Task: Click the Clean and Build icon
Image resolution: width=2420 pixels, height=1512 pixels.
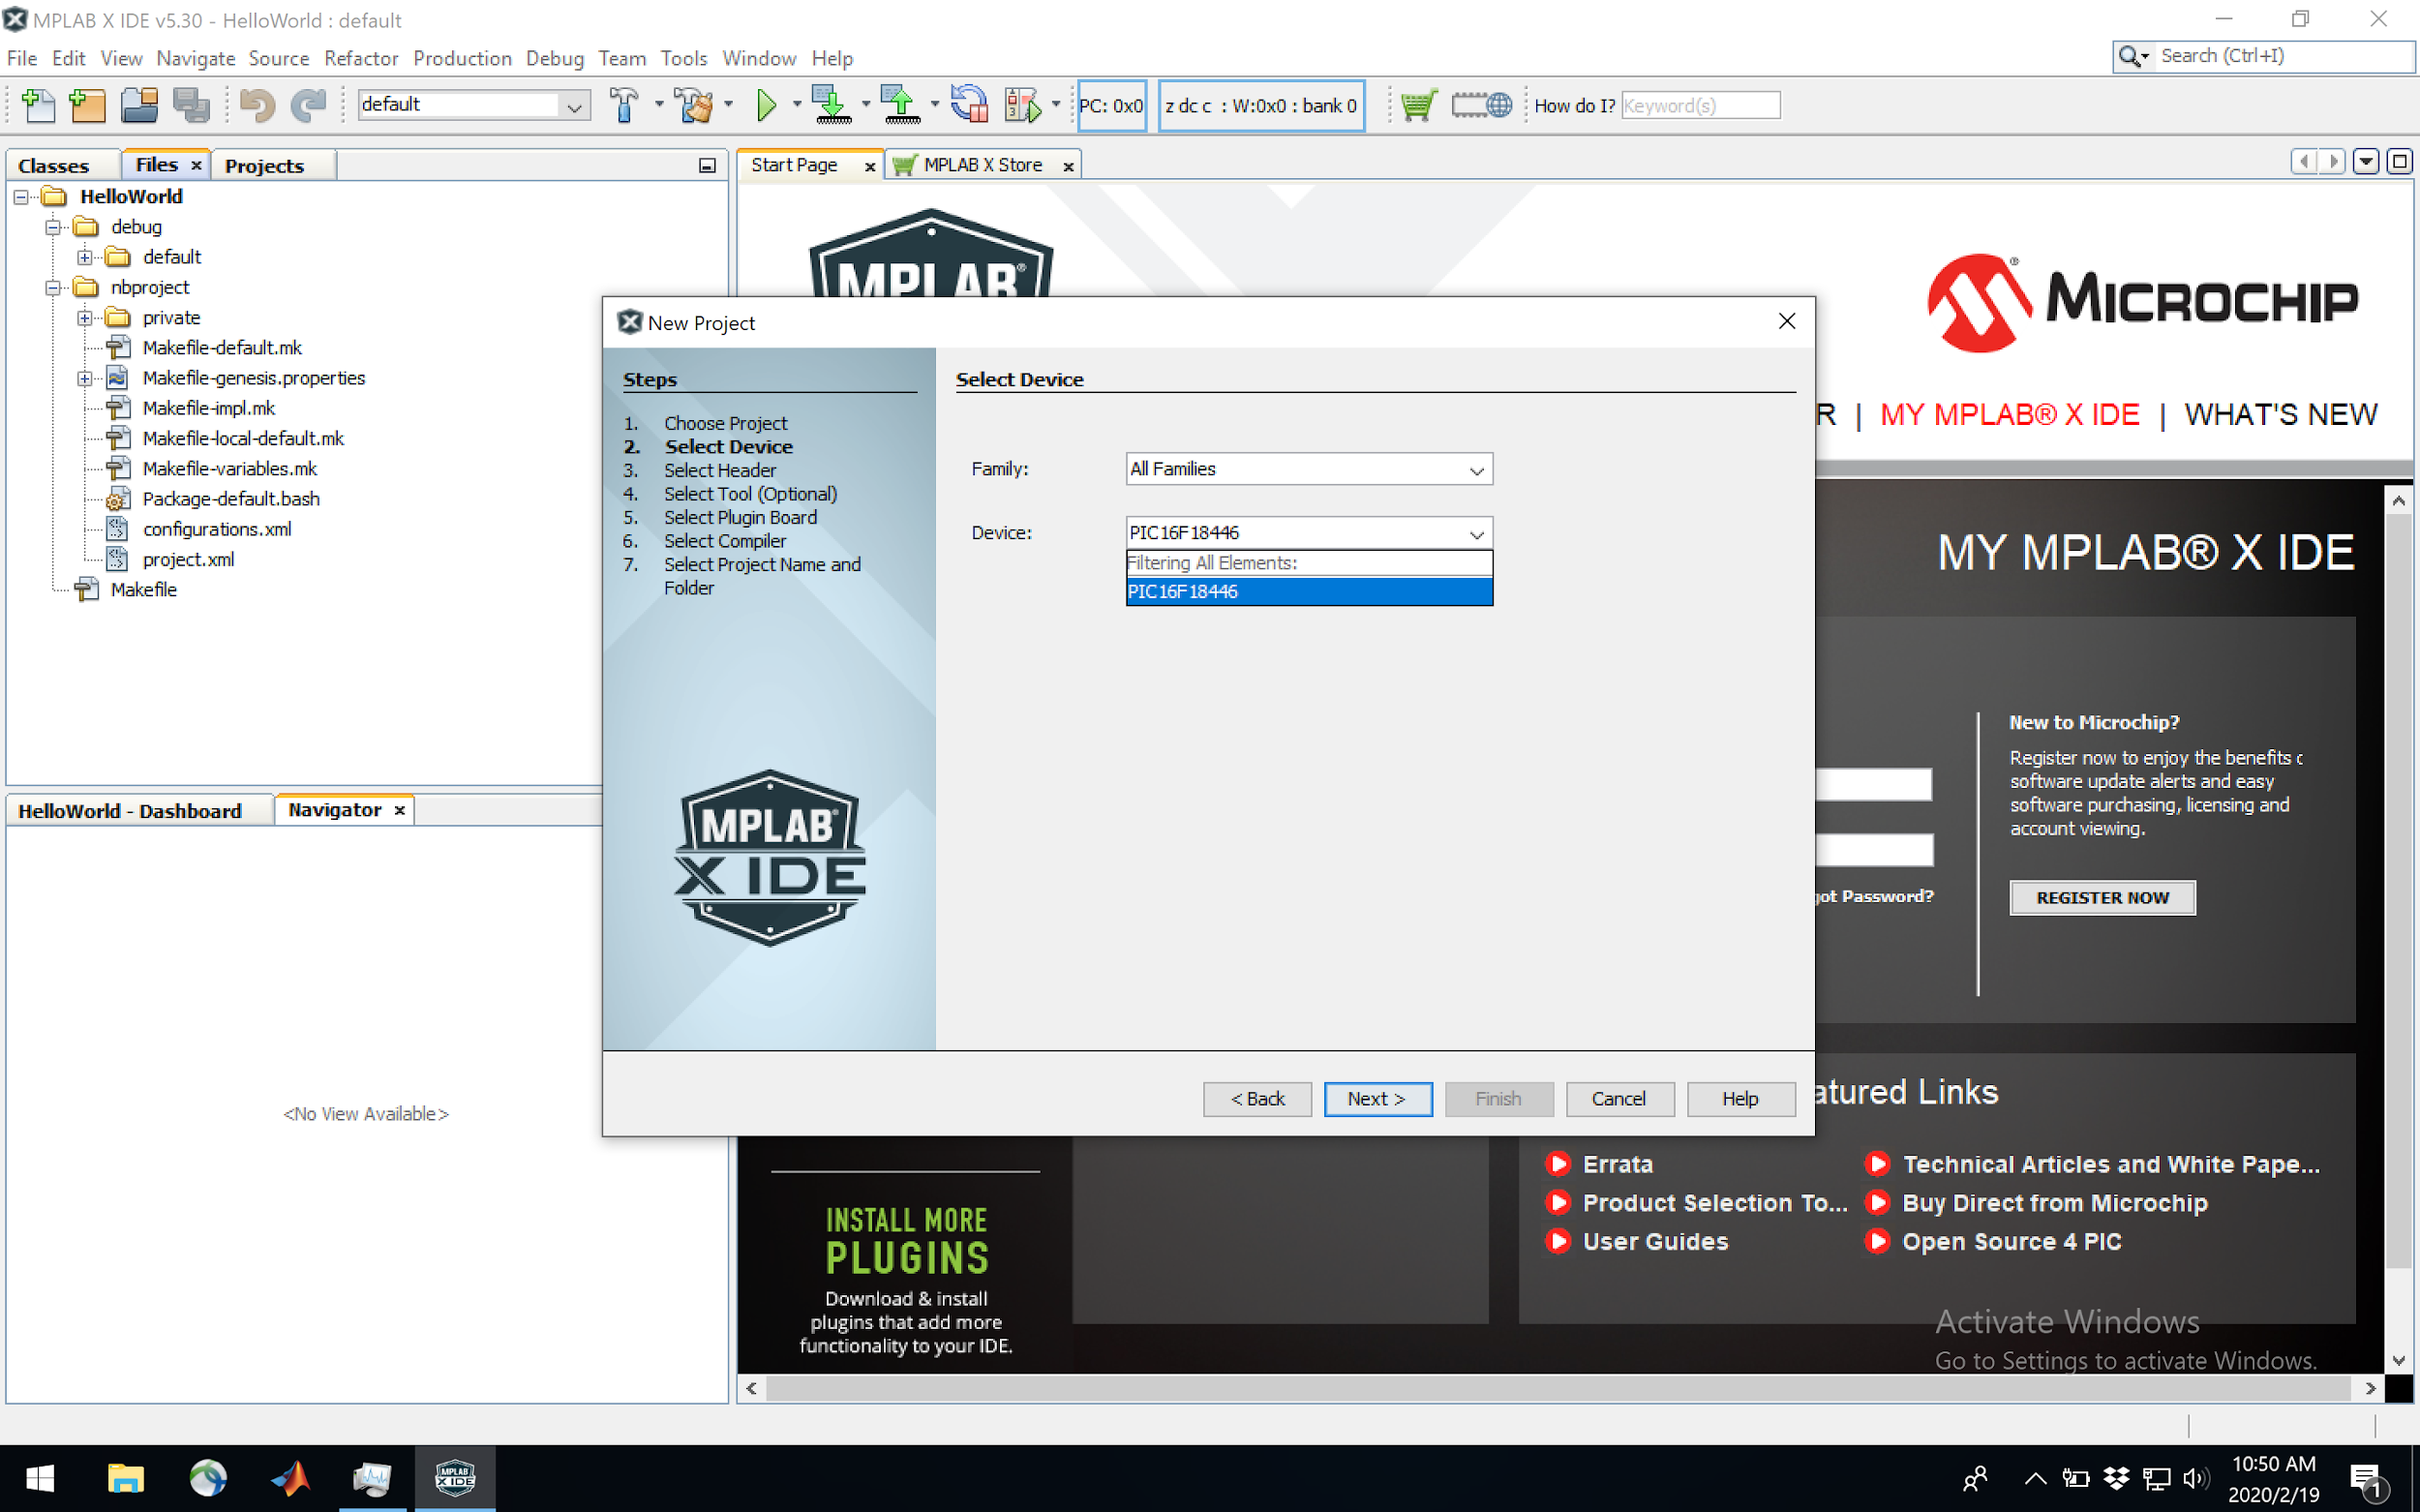Action: coord(694,105)
